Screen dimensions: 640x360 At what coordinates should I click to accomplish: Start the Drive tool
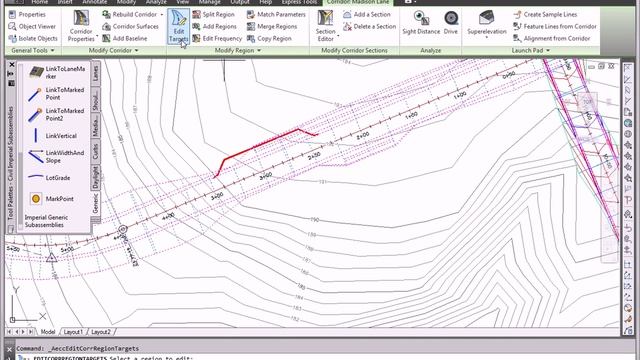(x=451, y=22)
